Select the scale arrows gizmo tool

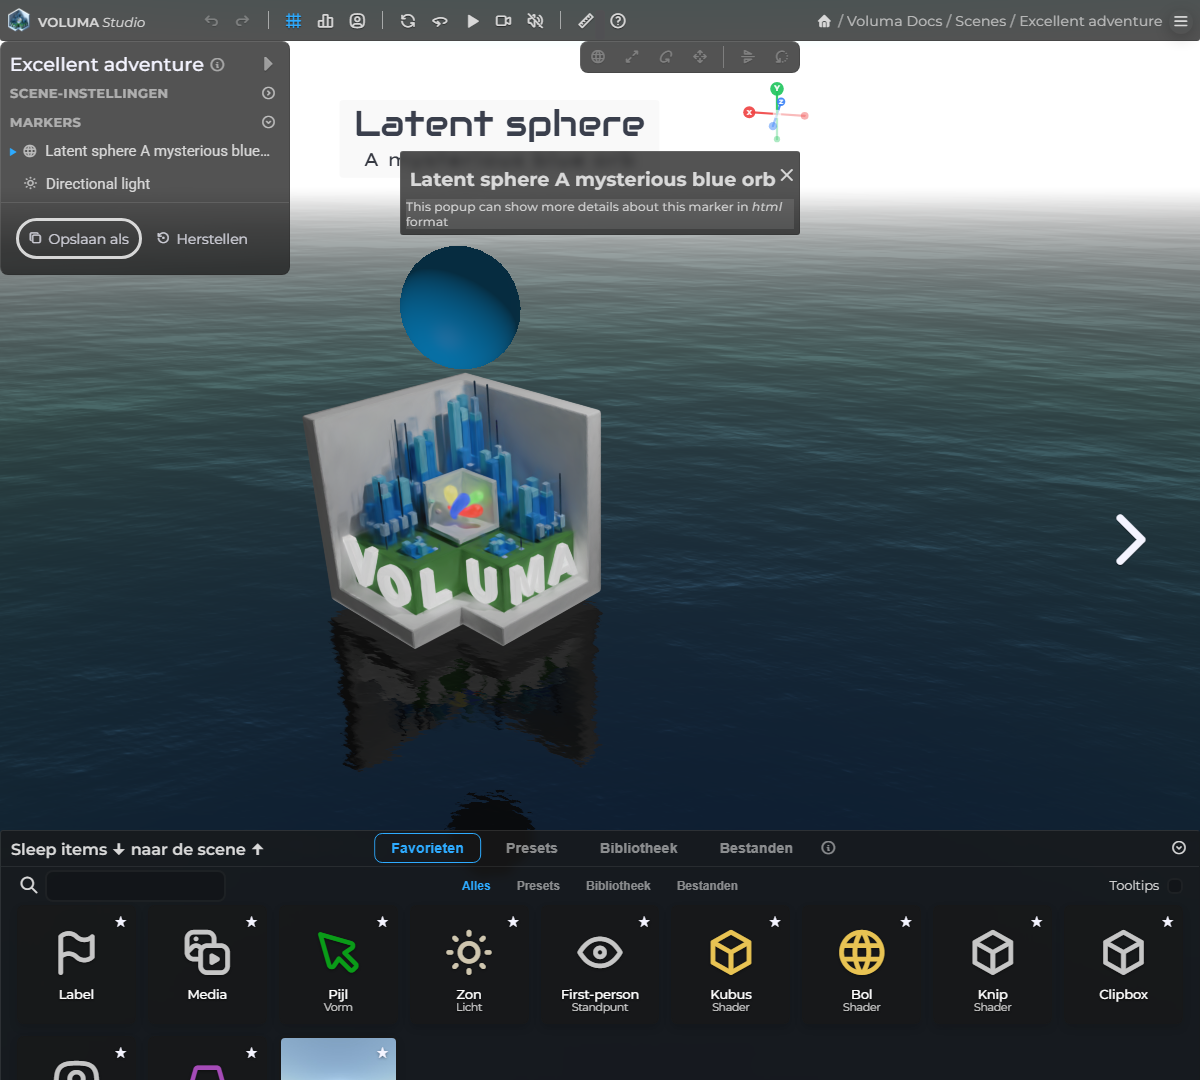(x=632, y=57)
